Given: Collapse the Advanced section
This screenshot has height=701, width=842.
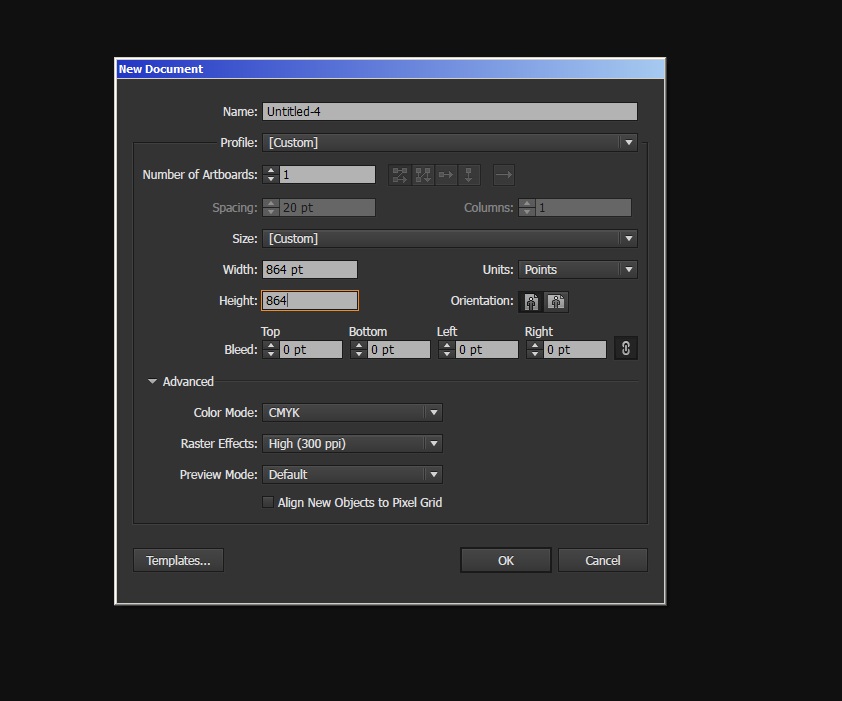Looking at the screenshot, I should click(153, 382).
